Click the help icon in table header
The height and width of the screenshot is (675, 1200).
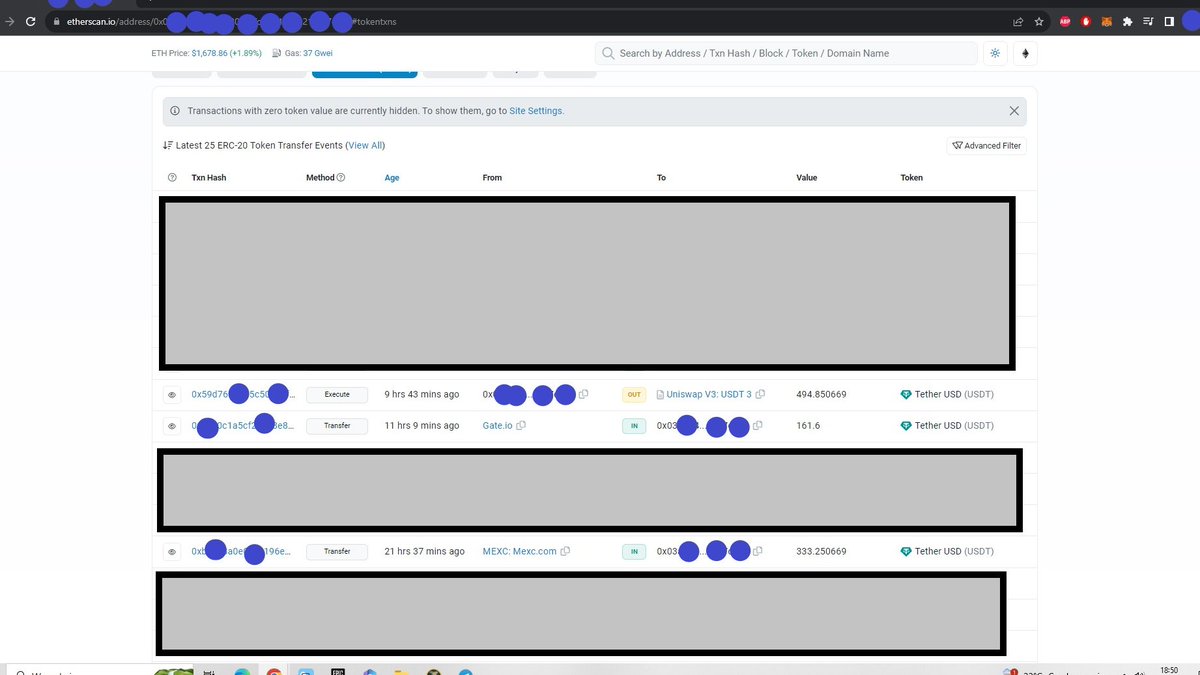click(172, 178)
